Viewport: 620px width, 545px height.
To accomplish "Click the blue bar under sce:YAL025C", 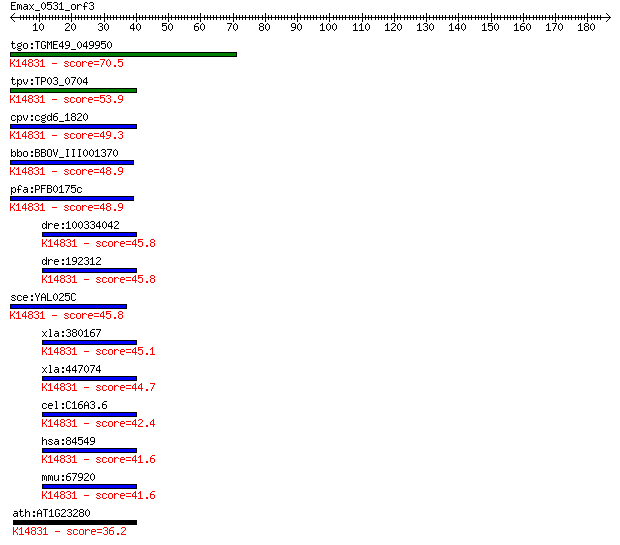I will coord(68,307).
